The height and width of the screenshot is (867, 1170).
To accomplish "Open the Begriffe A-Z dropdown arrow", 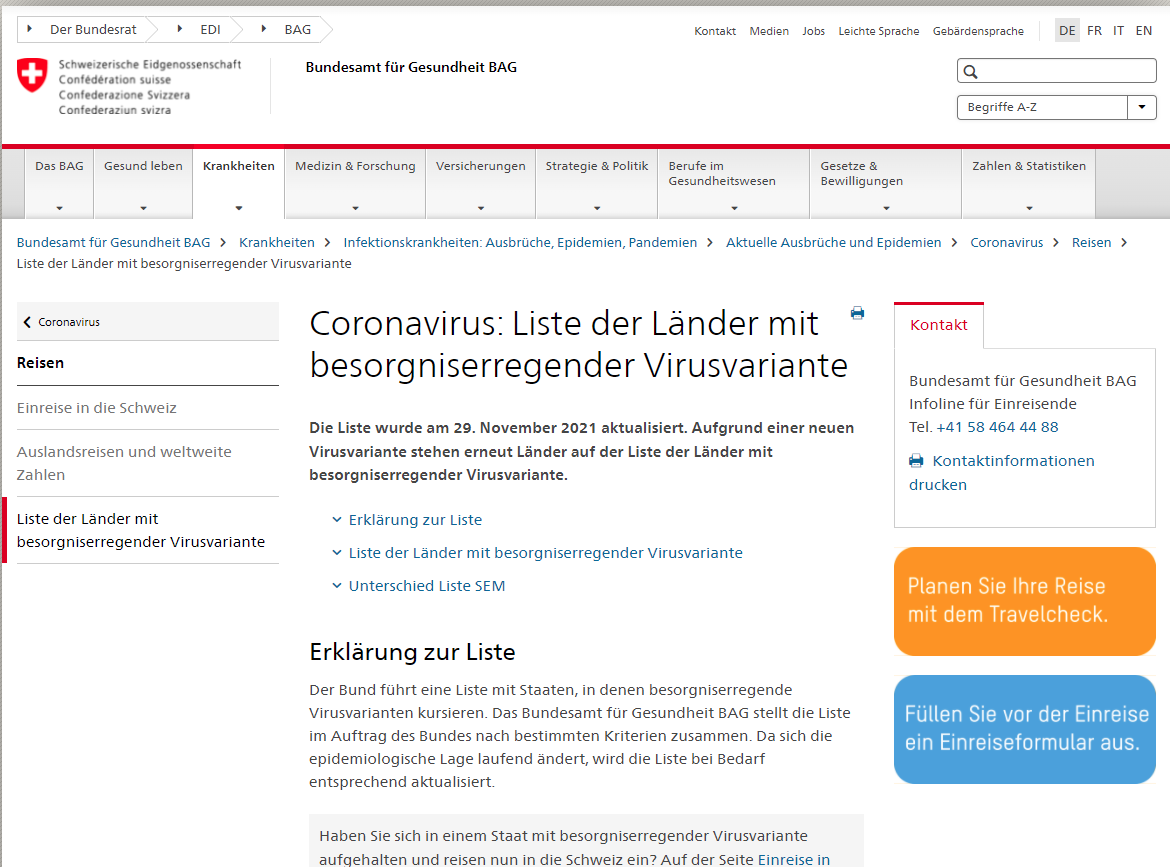I will [1142, 107].
